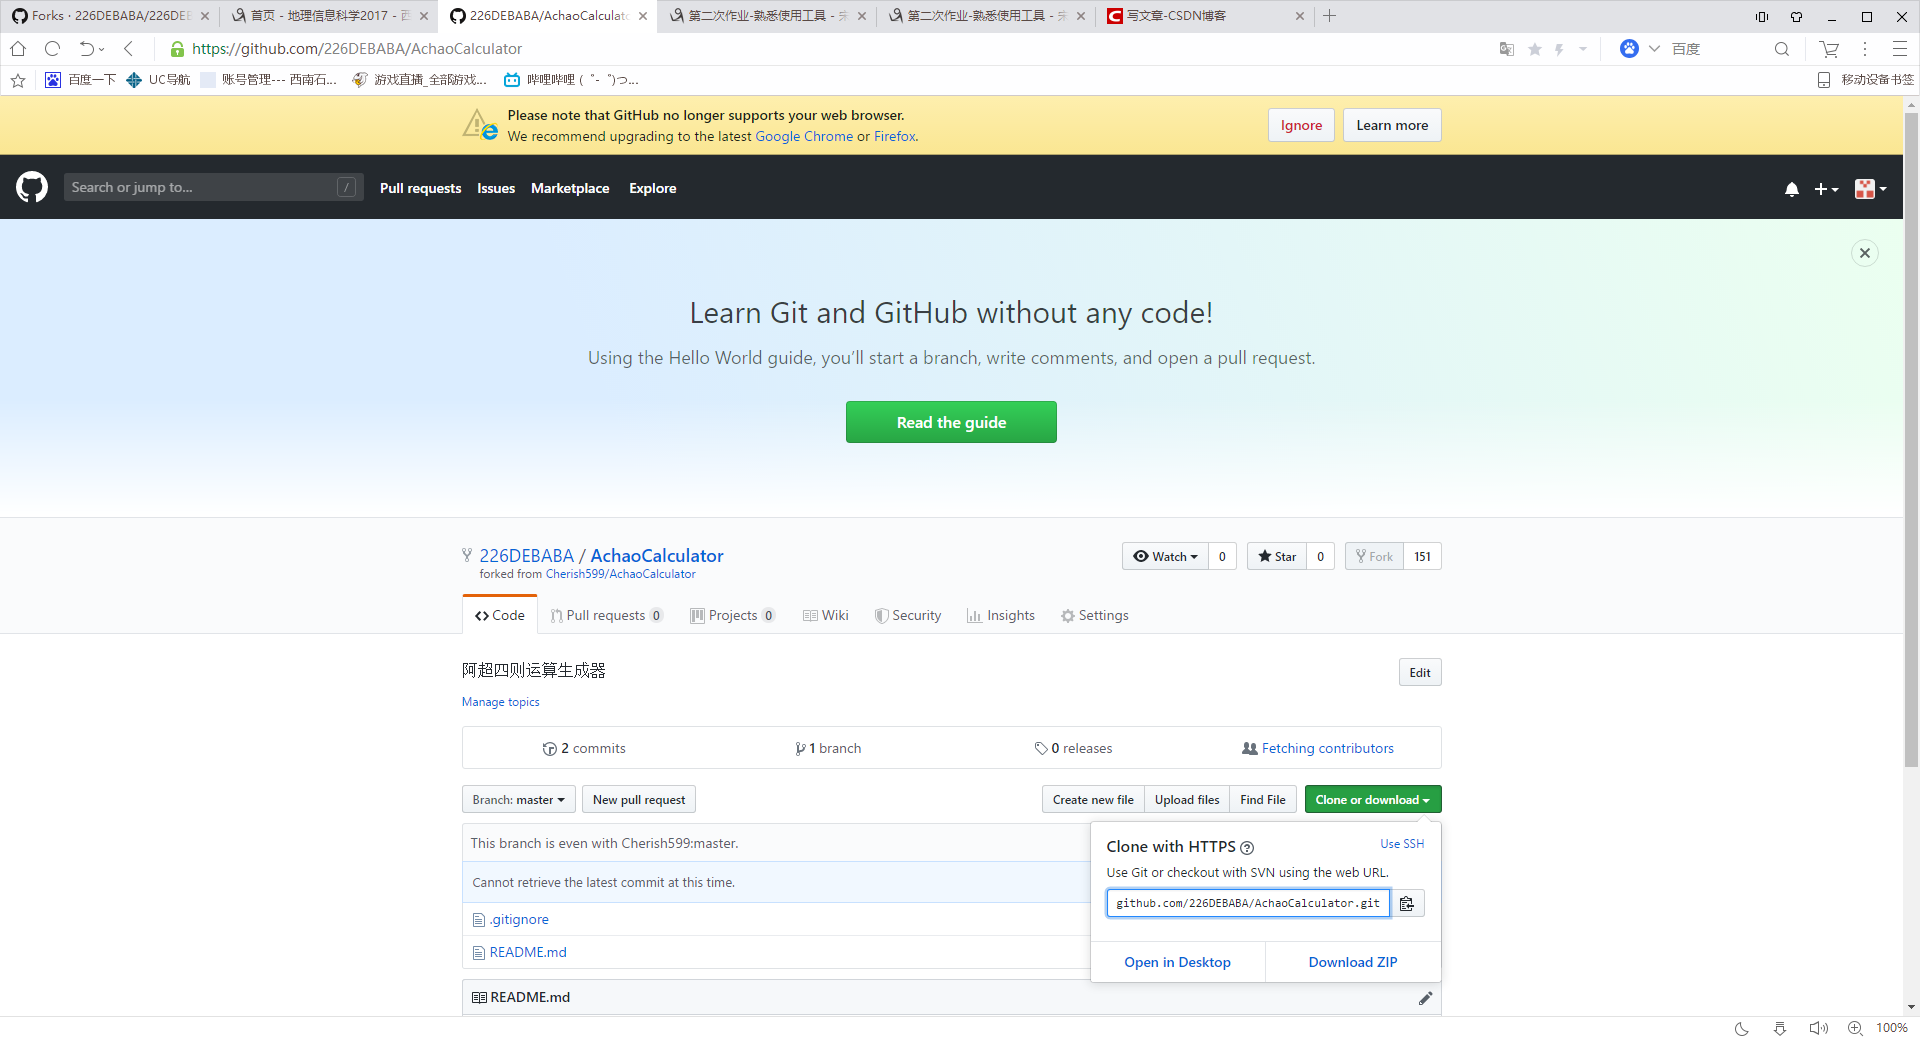This screenshot has height=1040, width=1920.
Task: Click New pull request button
Action: (639, 799)
